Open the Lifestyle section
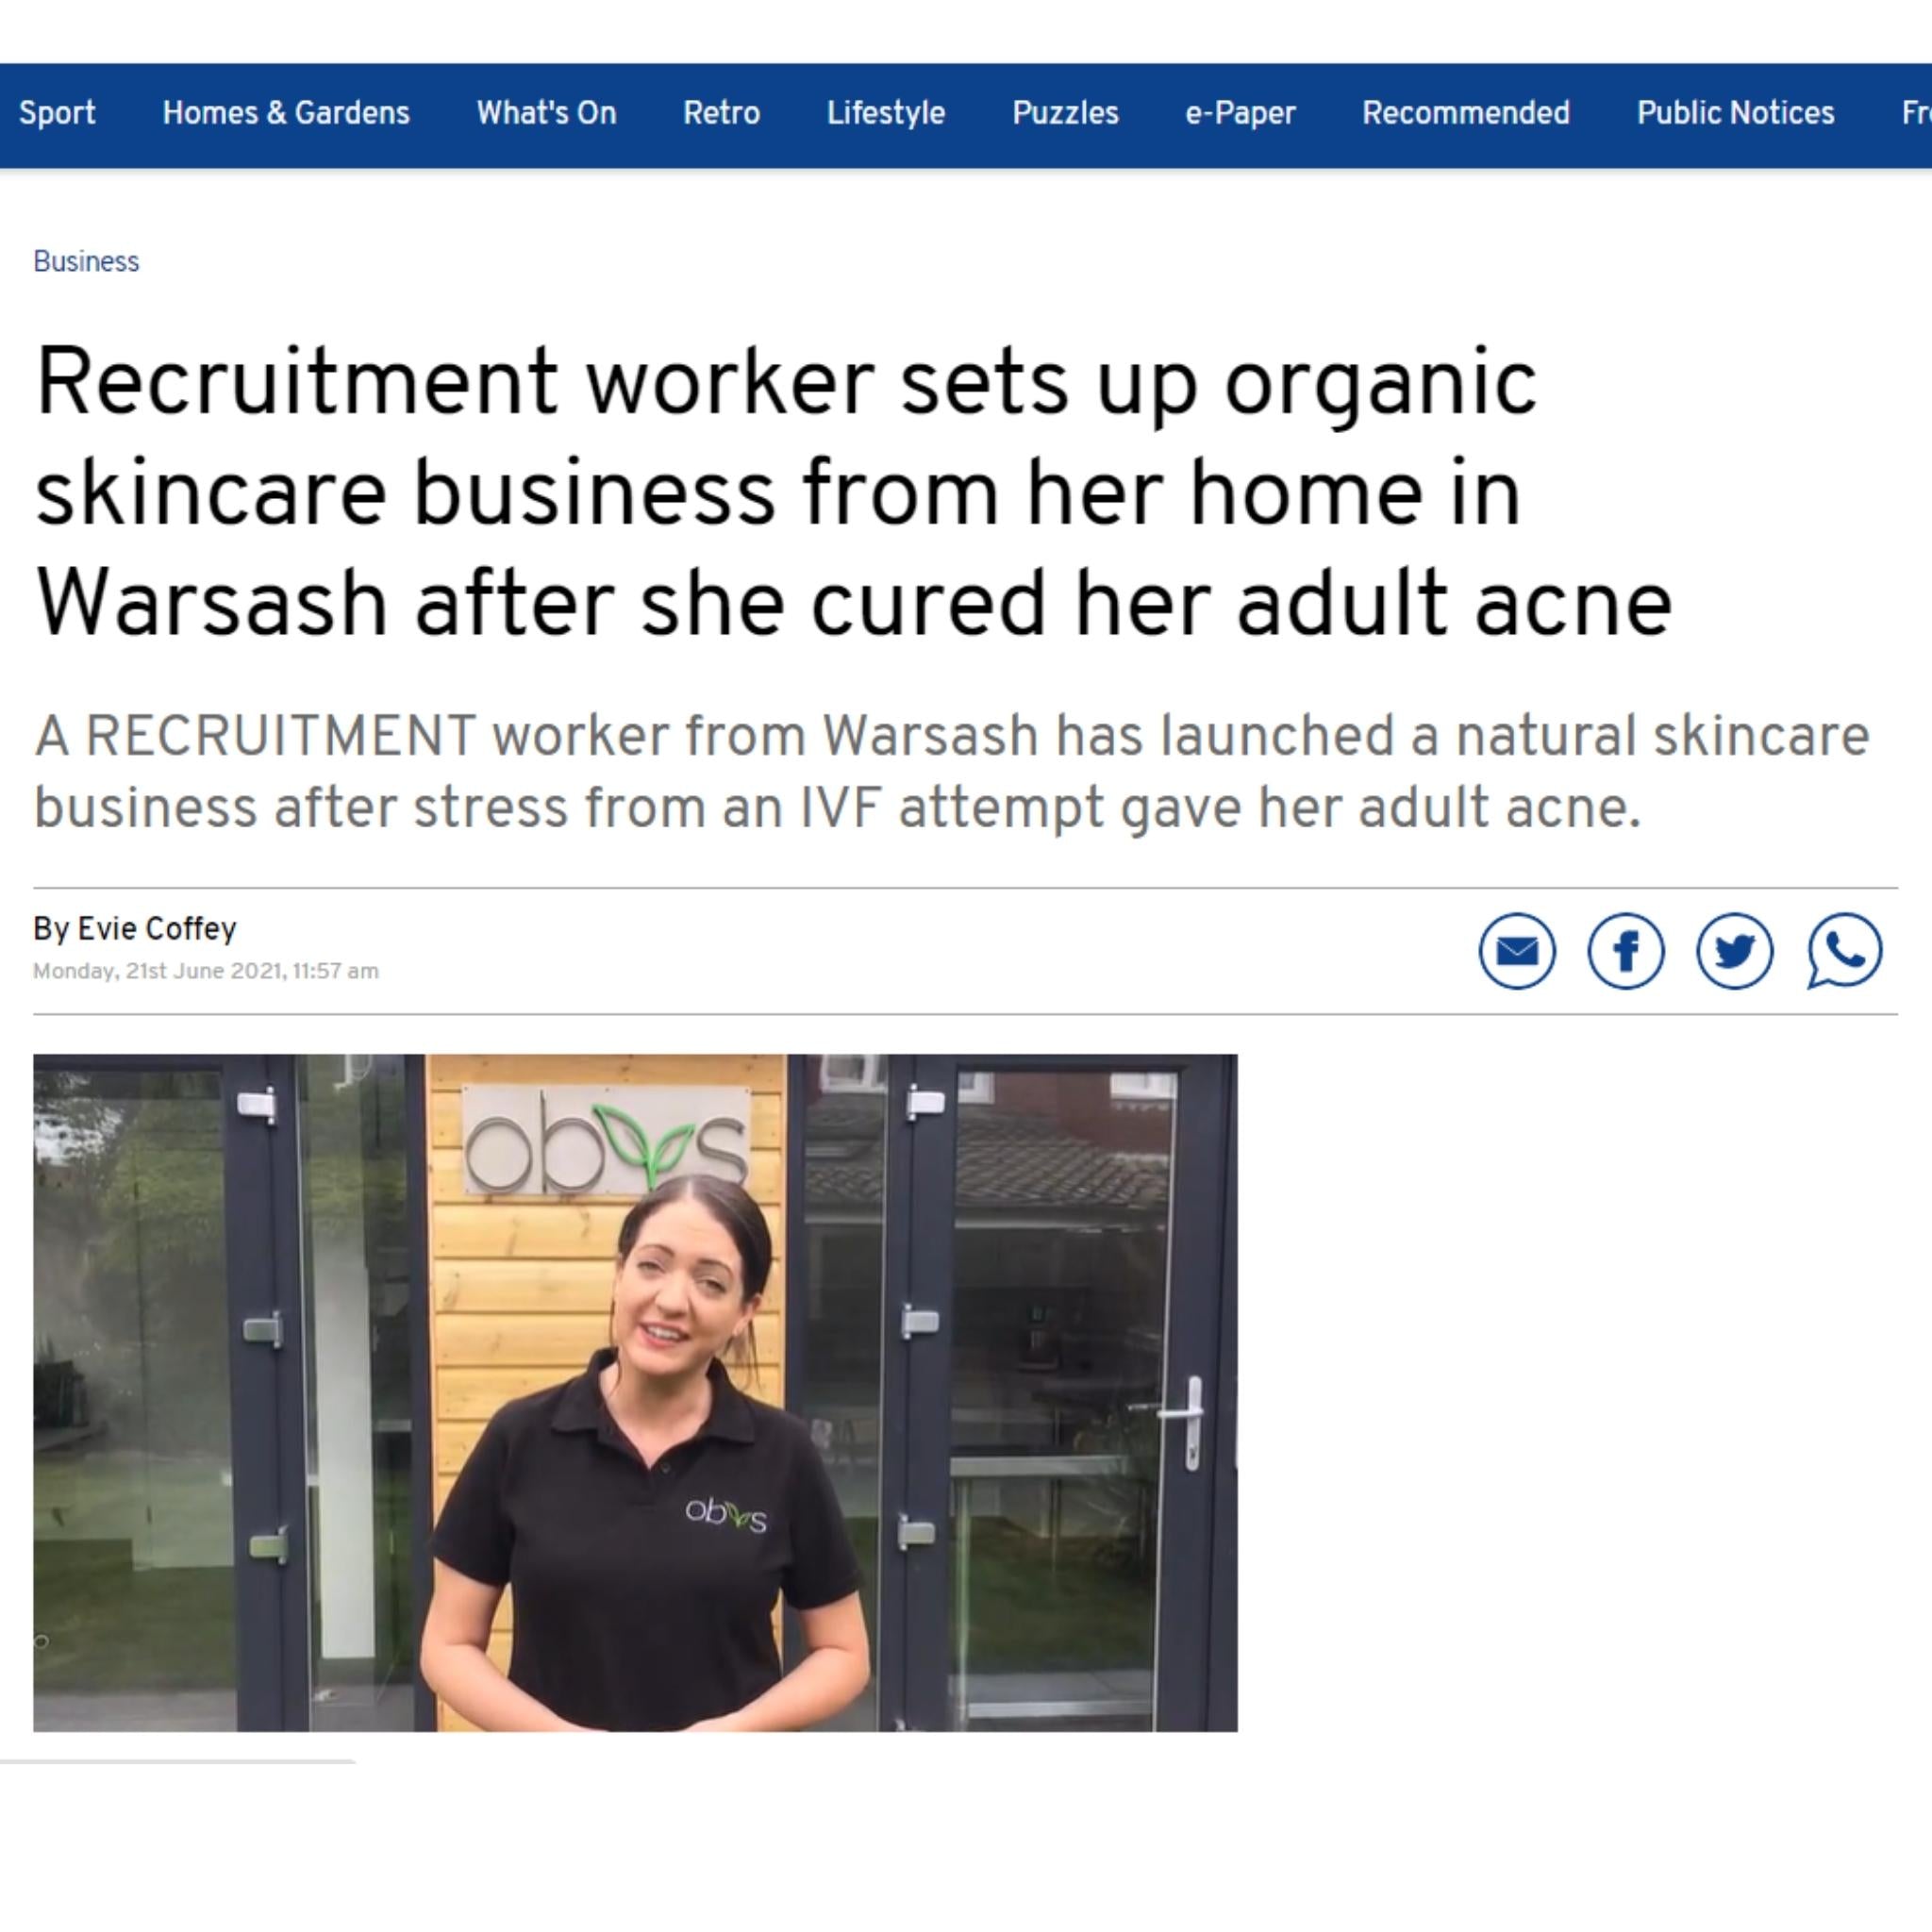The image size is (1932, 1932). [885, 113]
